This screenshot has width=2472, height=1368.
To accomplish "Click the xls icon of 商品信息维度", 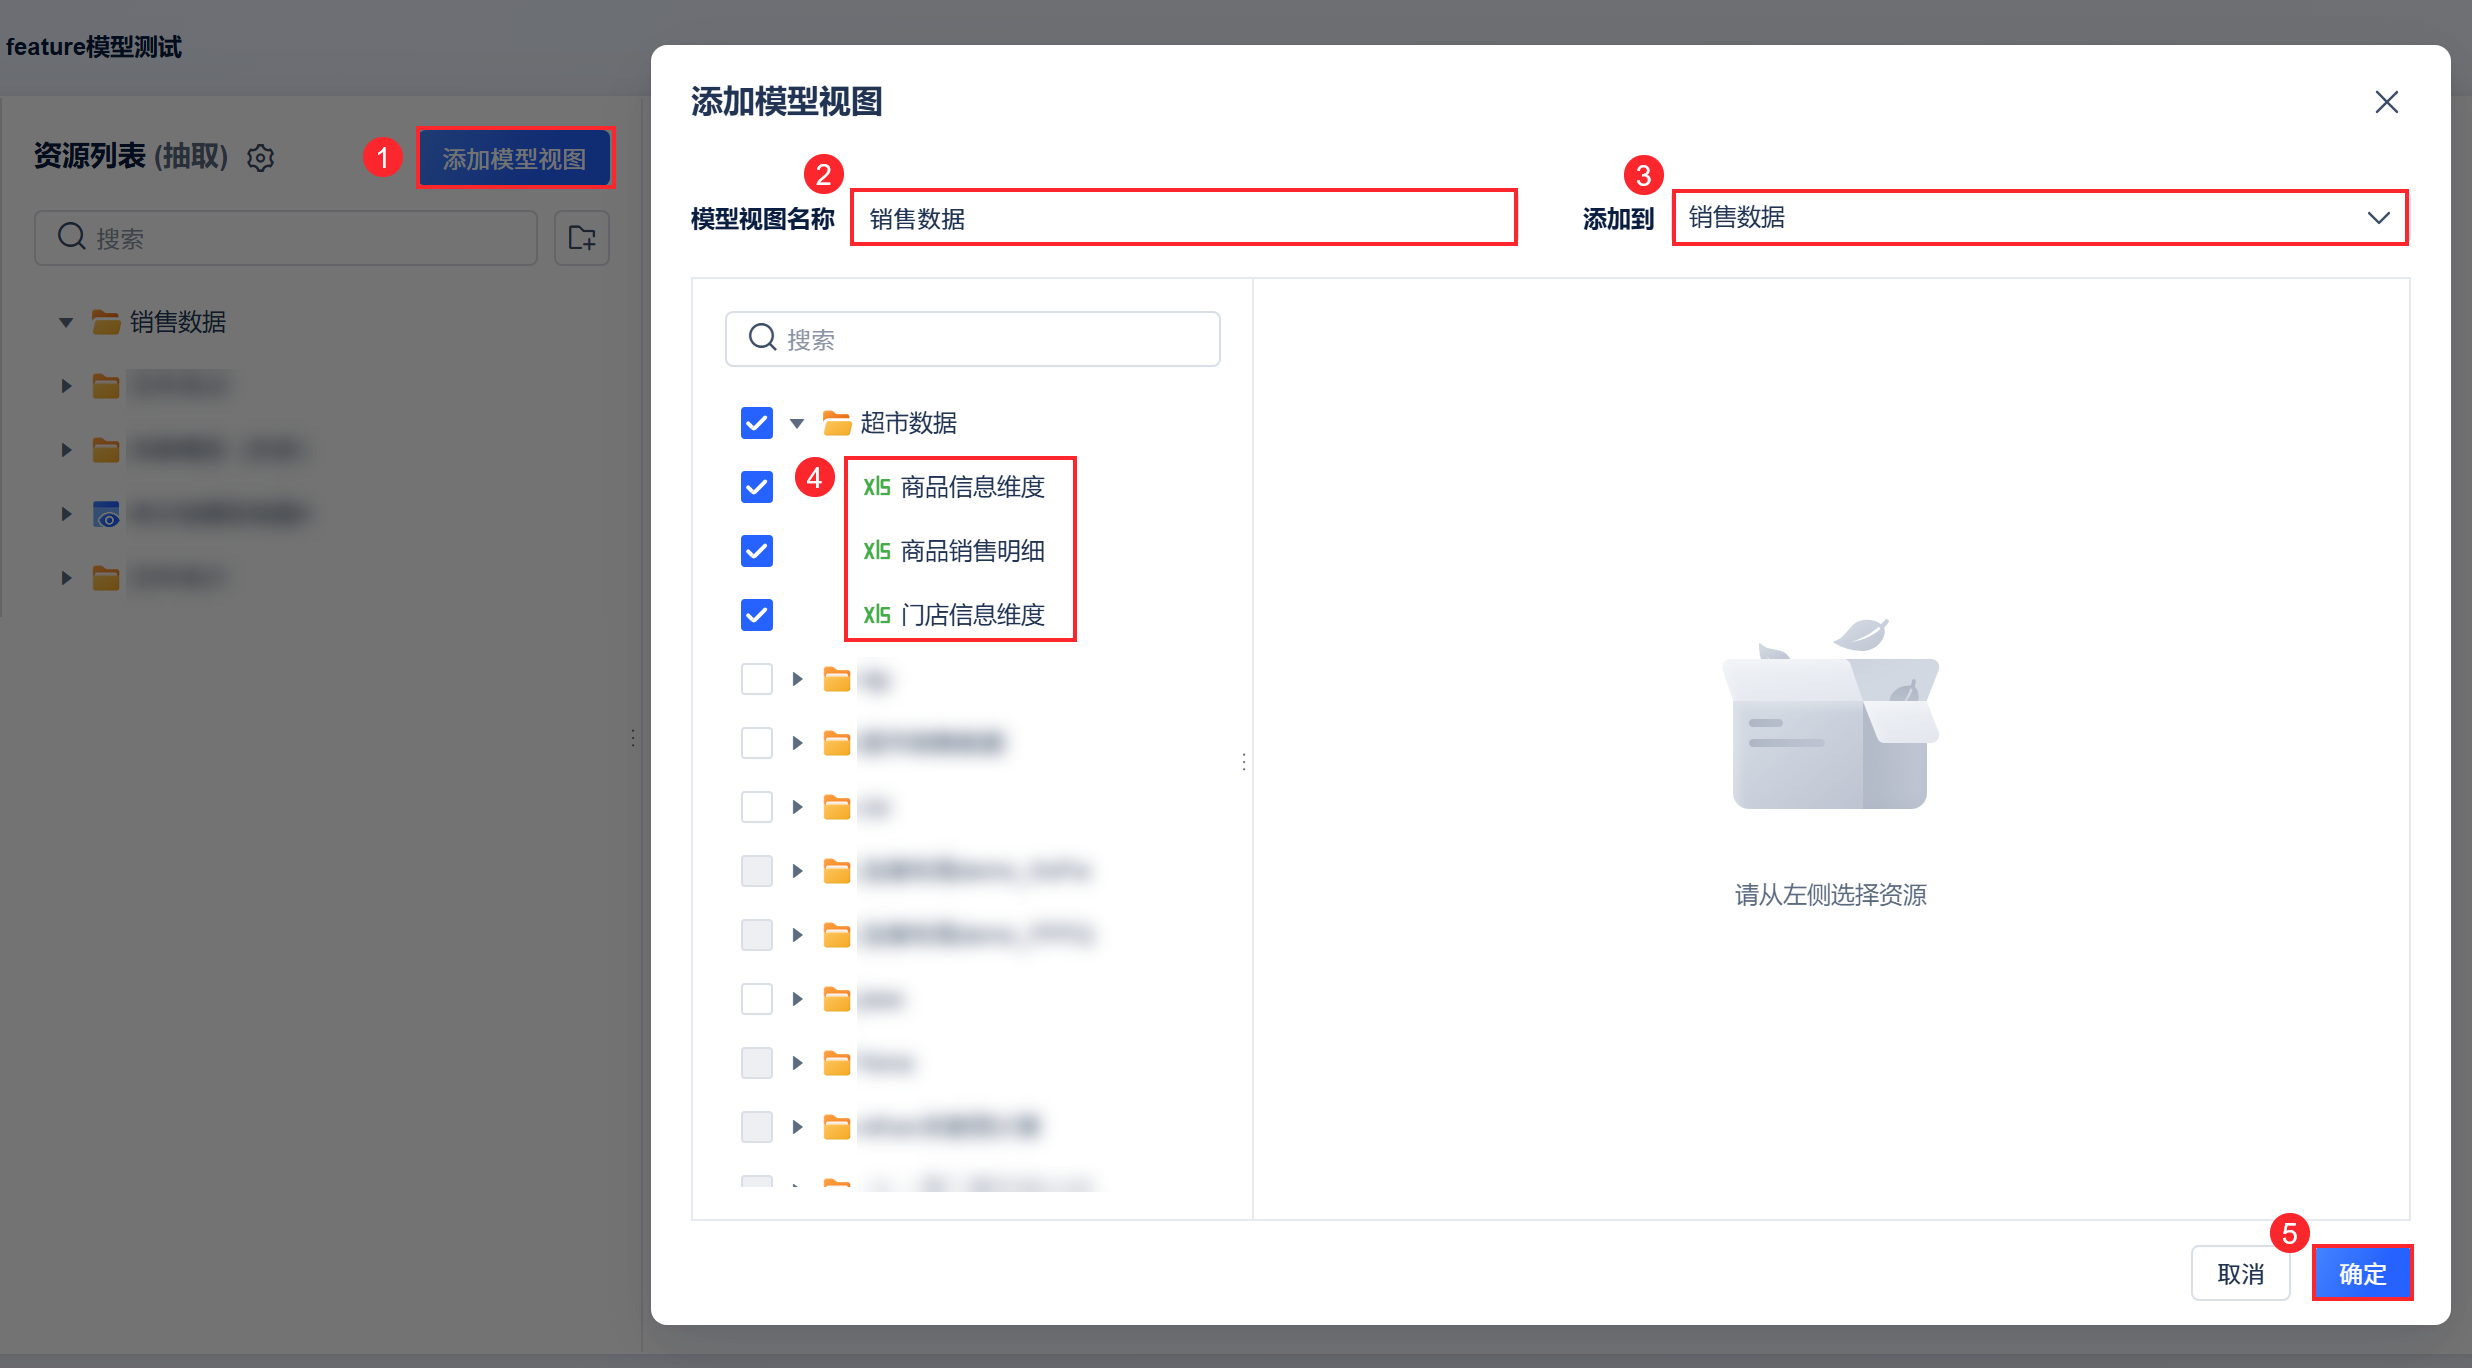I will [x=877, y=487].
